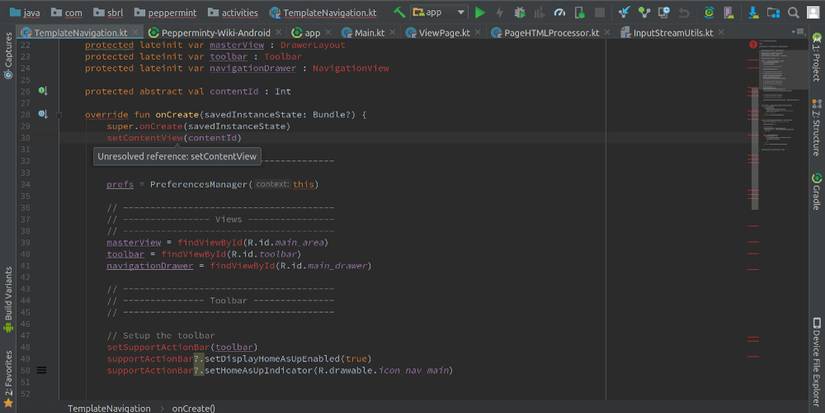The image size is (825, 413).
Task: Toggle the Project tool window
Action: click(816, 66)
